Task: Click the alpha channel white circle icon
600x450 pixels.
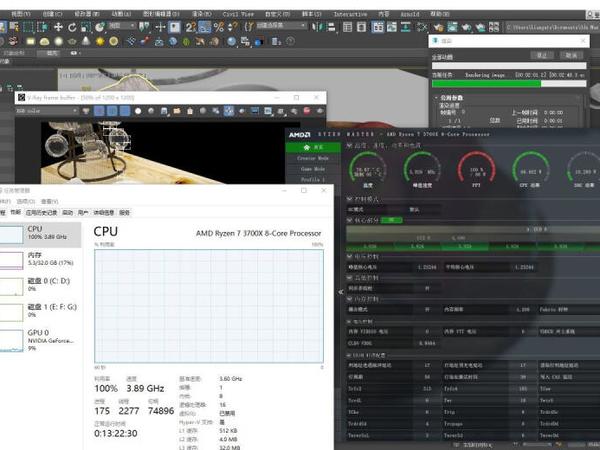Action: coord(138,111)
